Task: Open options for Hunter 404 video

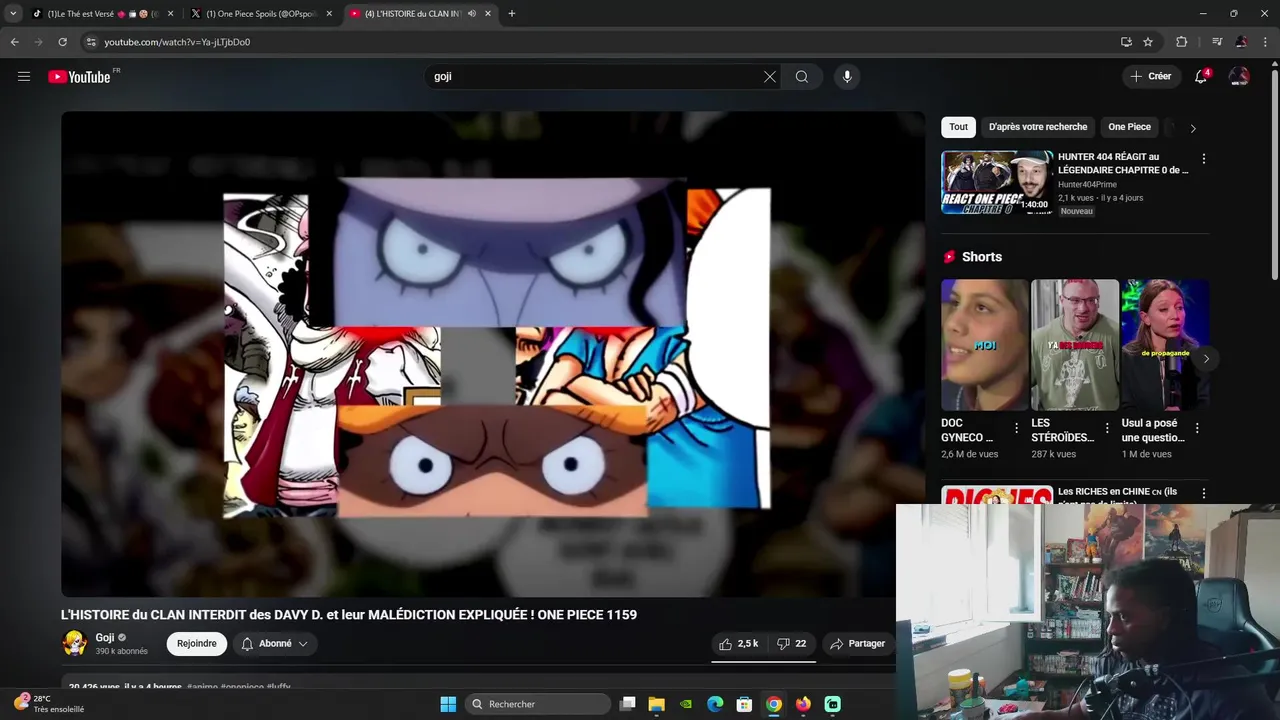Action: pos(1203,159)
